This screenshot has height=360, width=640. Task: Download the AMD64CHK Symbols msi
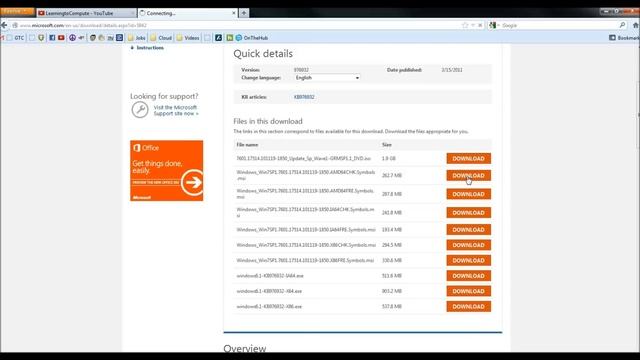click(x=469, y=176)
